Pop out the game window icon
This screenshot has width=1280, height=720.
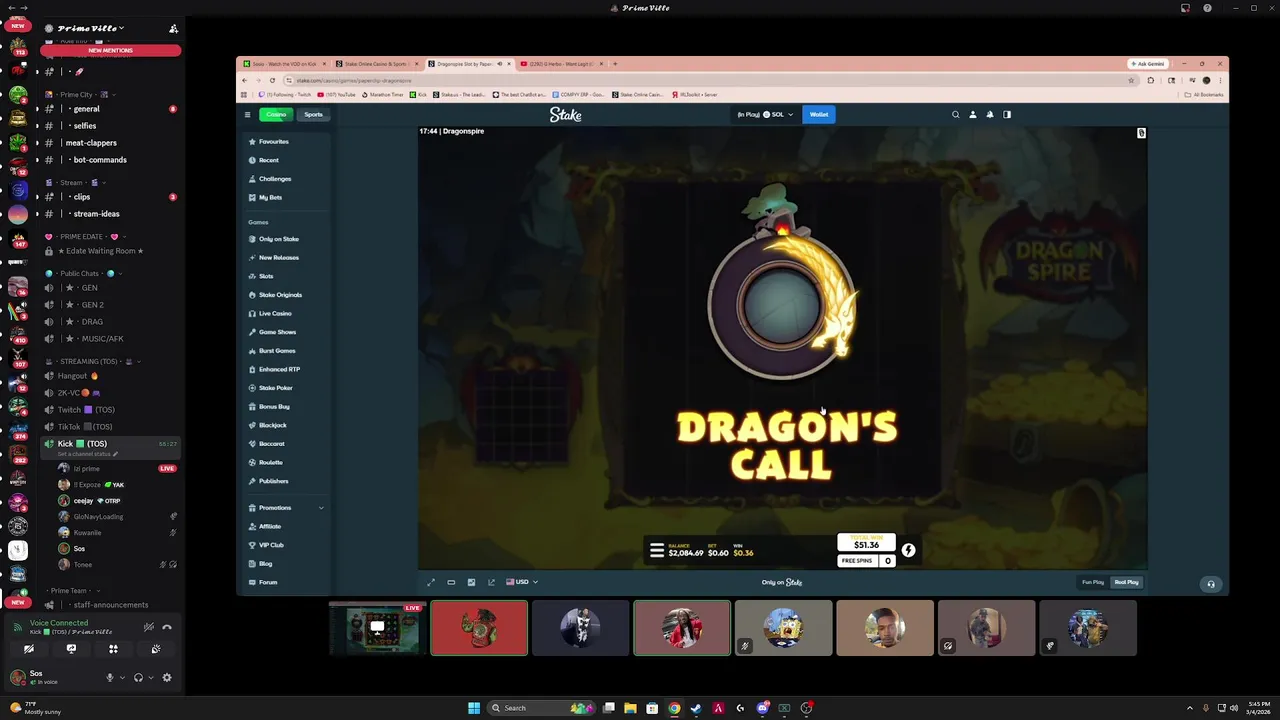tap(491, 582)
